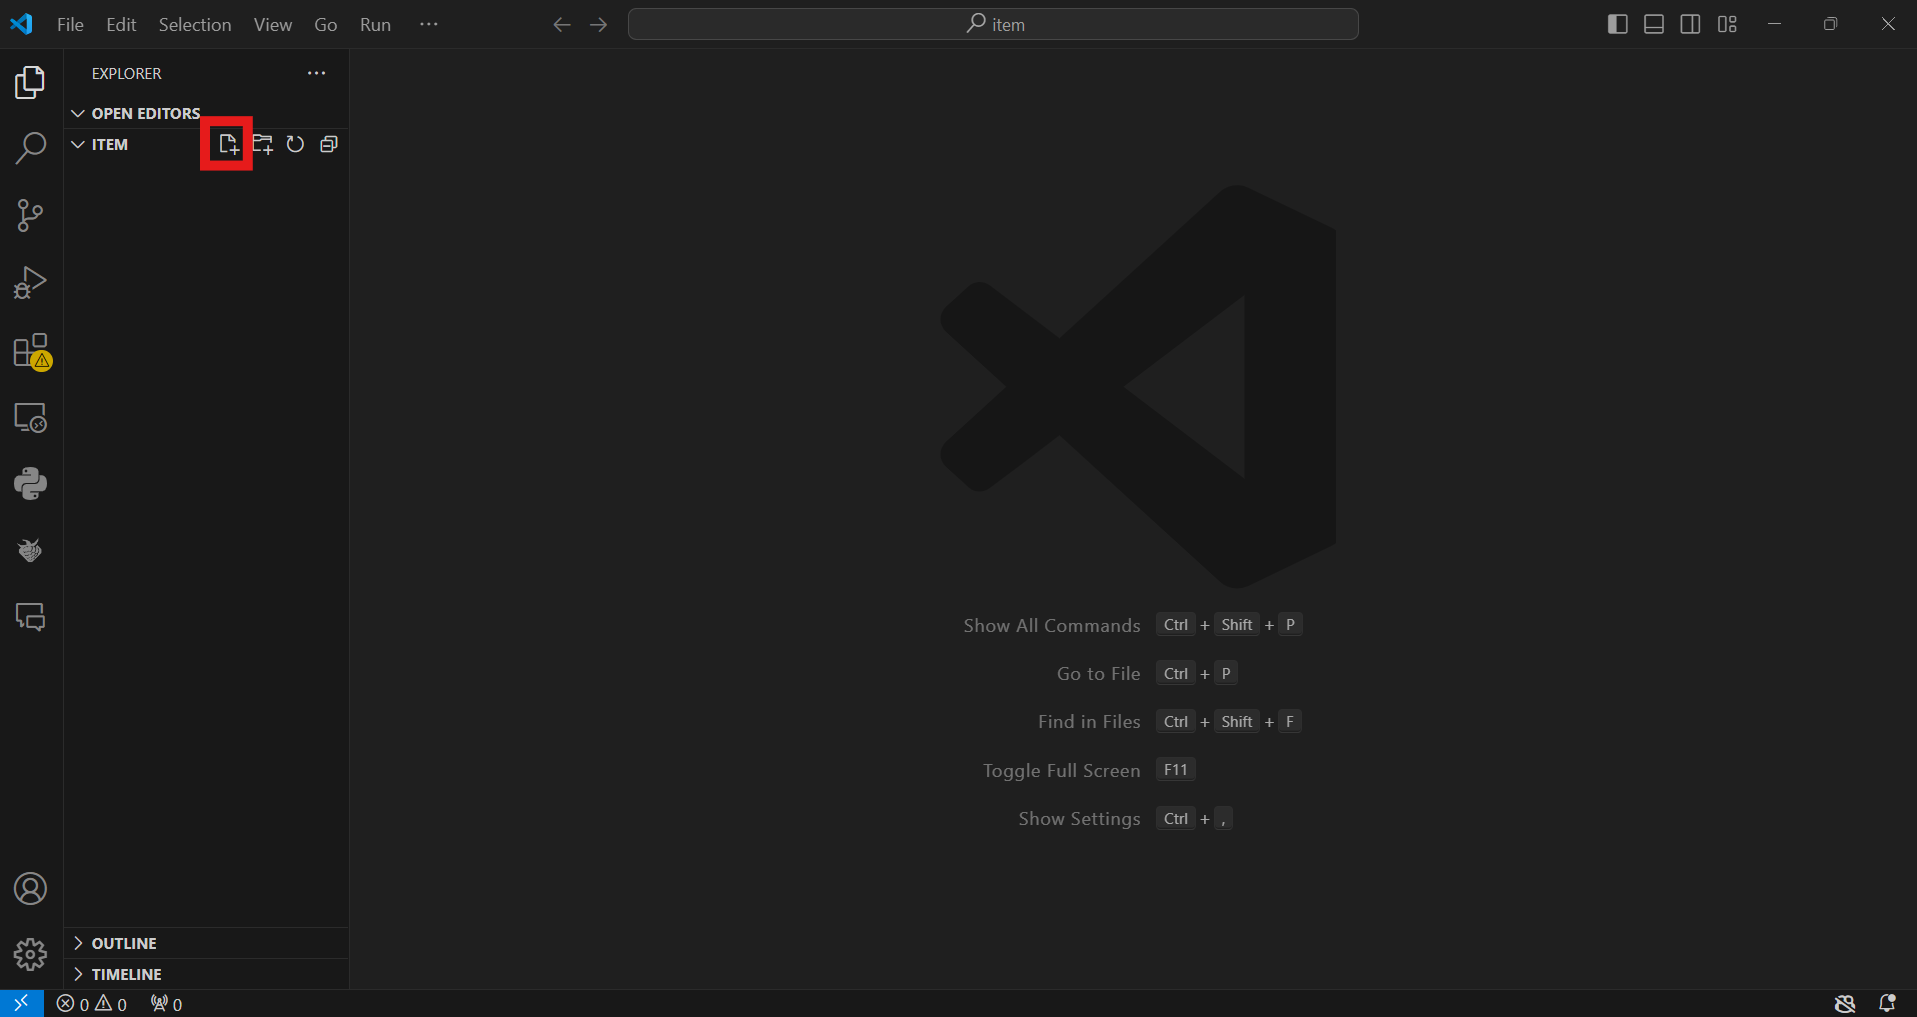Click the command center search box
Image resolution: width=1917 pixels, height=1017 pixels.
993,24
